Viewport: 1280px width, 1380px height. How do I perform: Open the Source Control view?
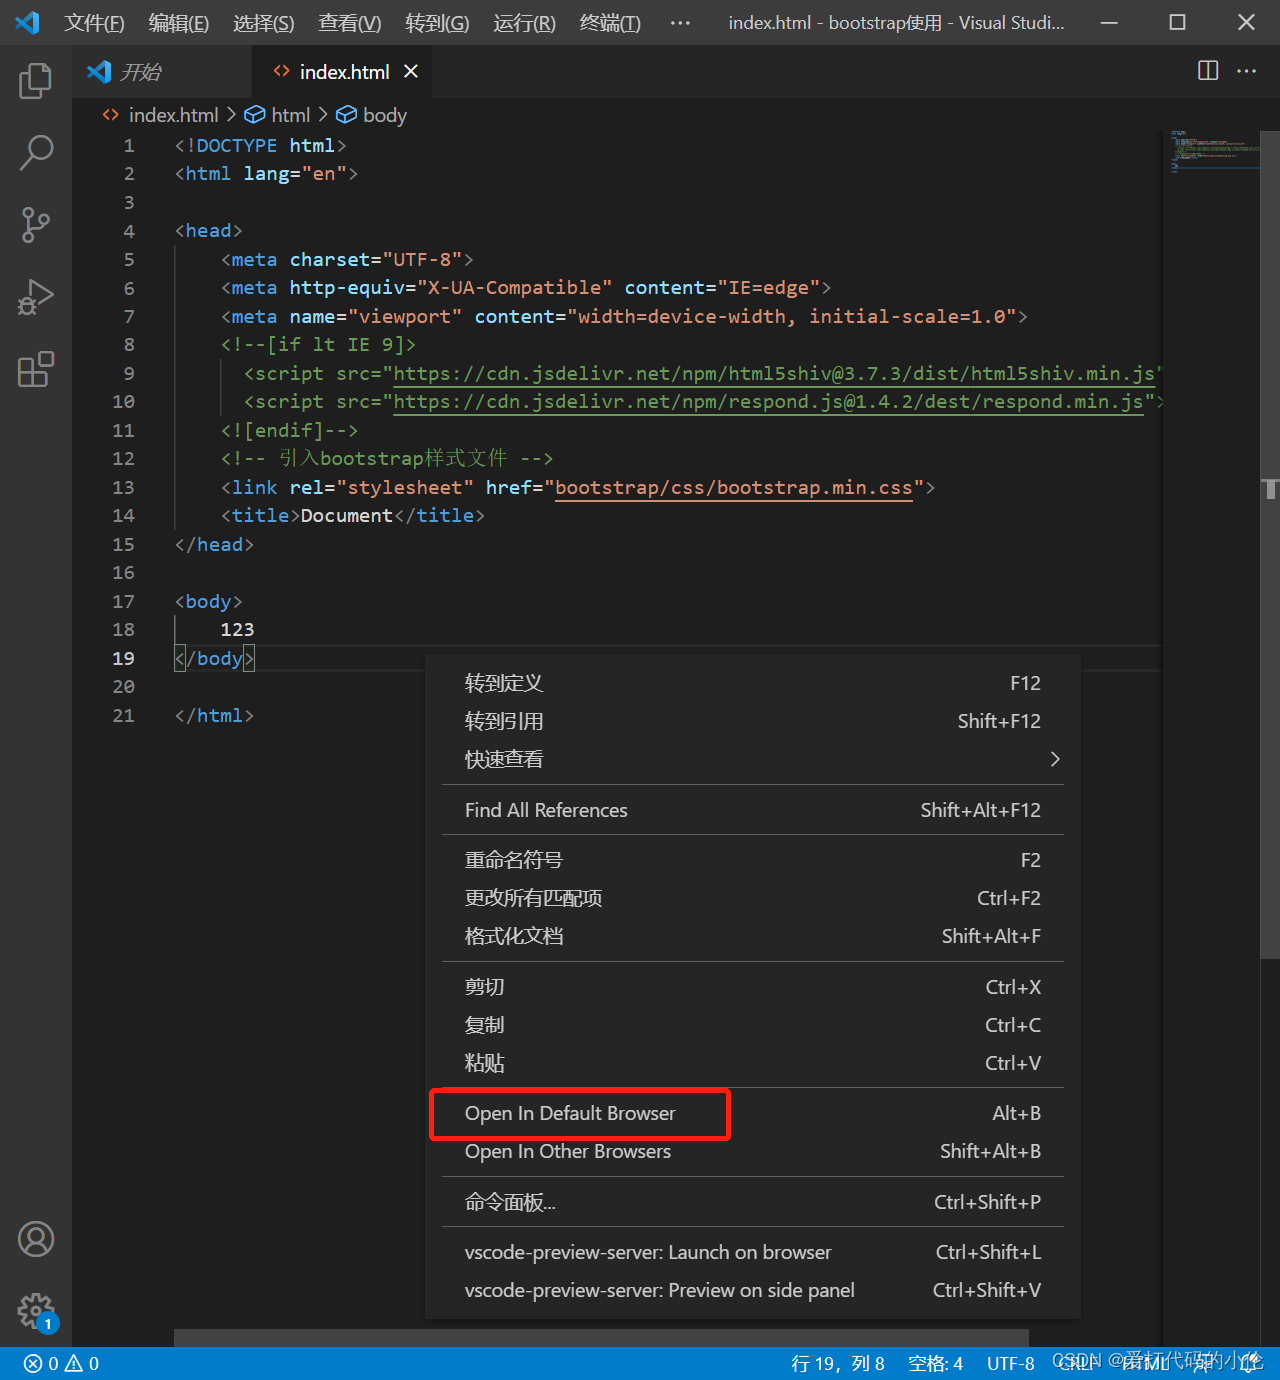point(36,225)
